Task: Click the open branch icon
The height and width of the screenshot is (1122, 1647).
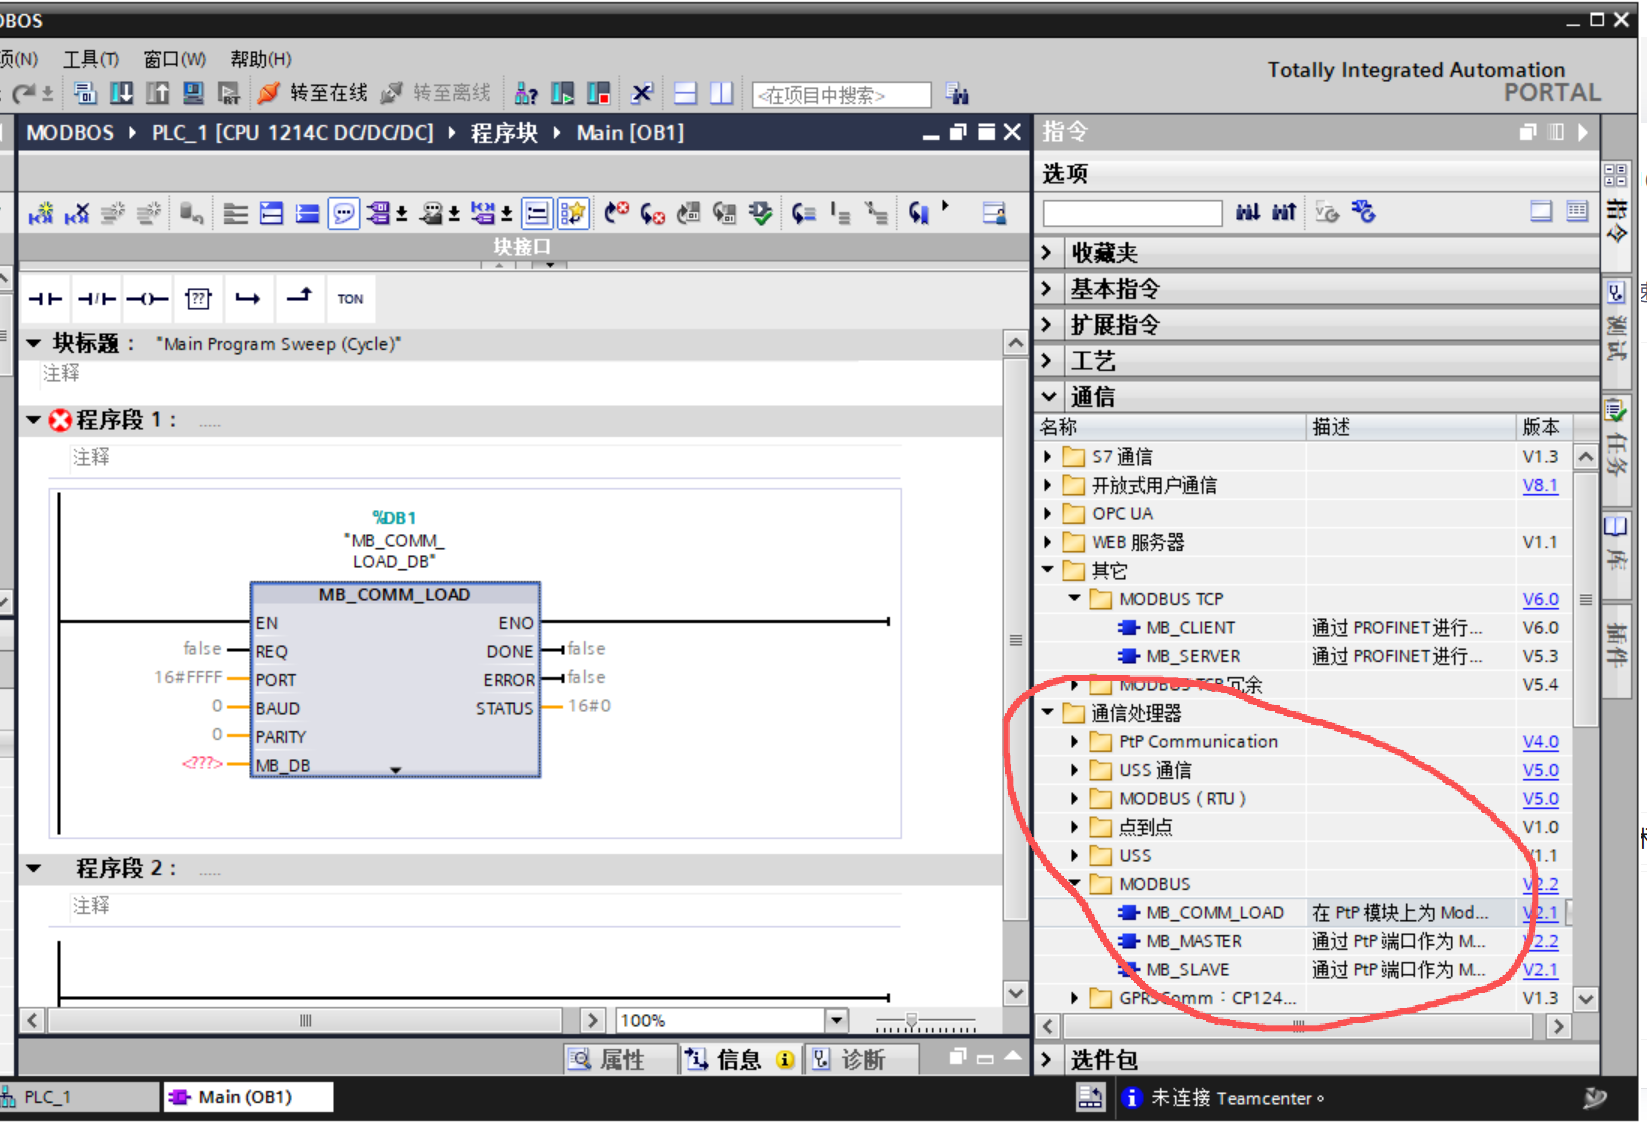Action: (248, 299)
